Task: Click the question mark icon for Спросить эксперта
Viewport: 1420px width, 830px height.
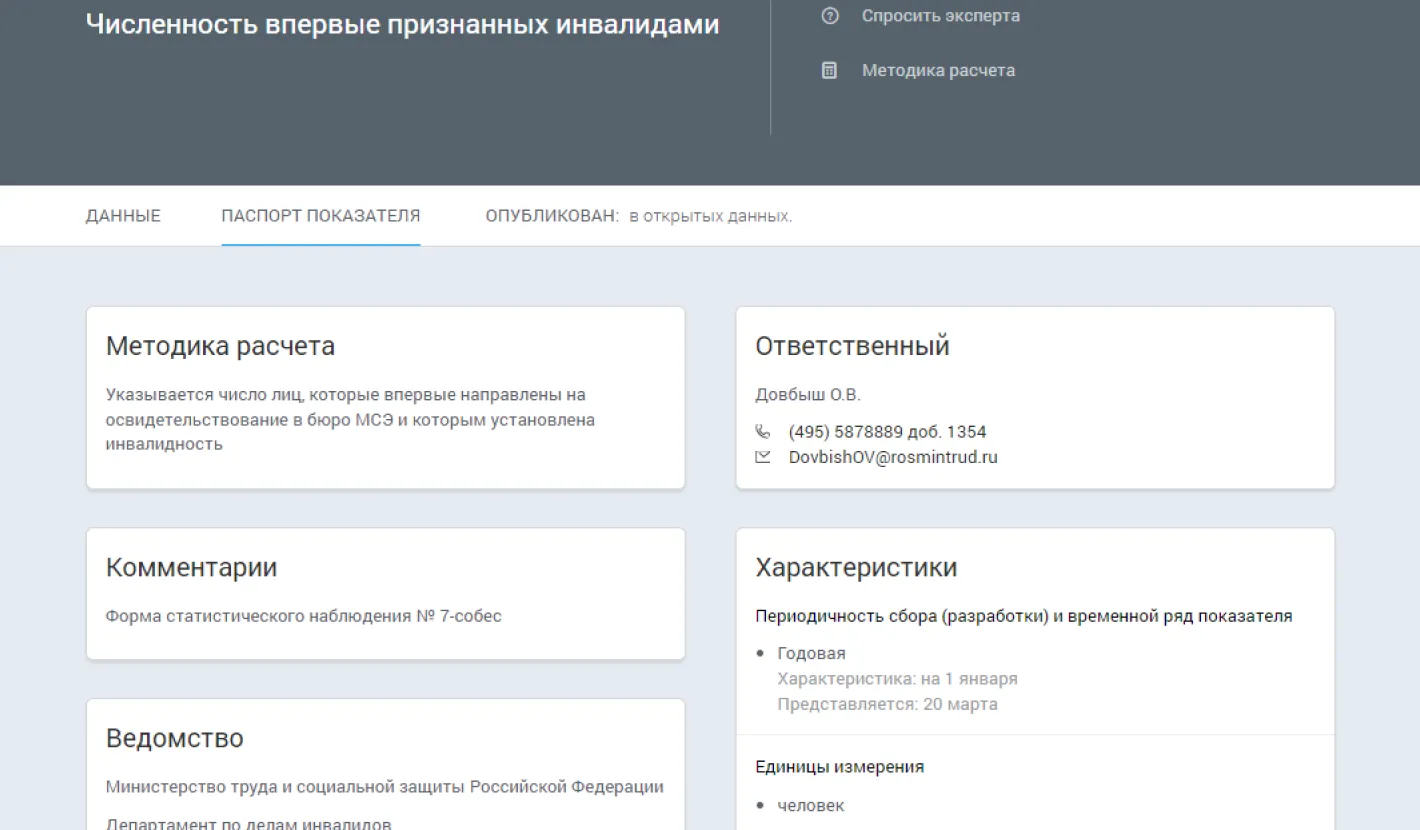Action: [x=829, y=16]
